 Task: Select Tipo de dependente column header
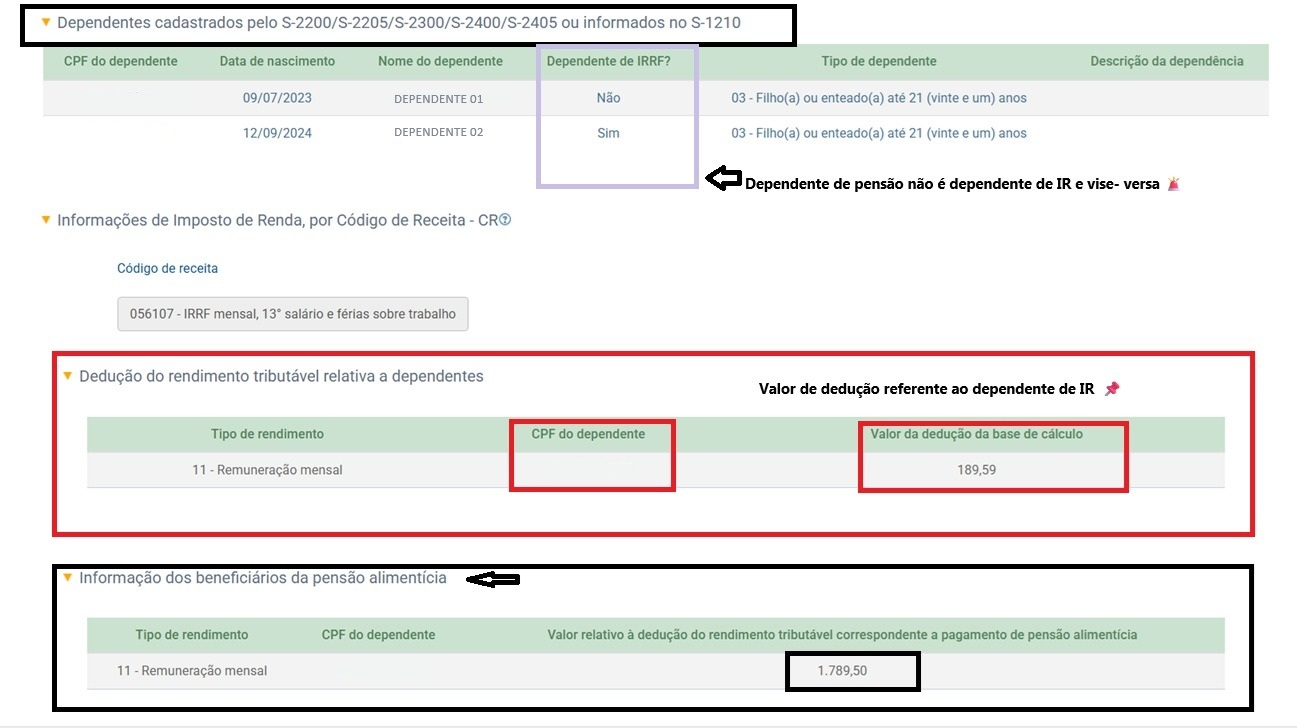879,61
